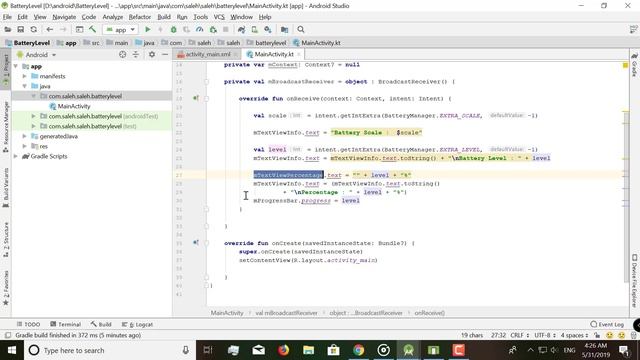Open UTF-8 encoding dropdown
This screenshot has width=640, height=360.
(x=545, y=335)
